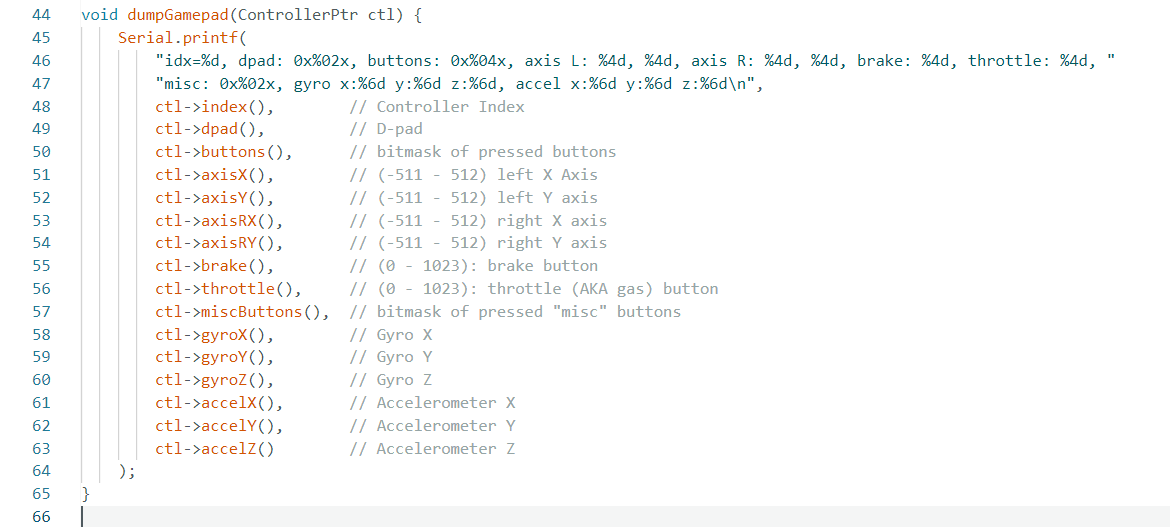This screenshot has height=527, width=1170.
Task: Click line number 64 in the gutter
Action: coord(41,471)
